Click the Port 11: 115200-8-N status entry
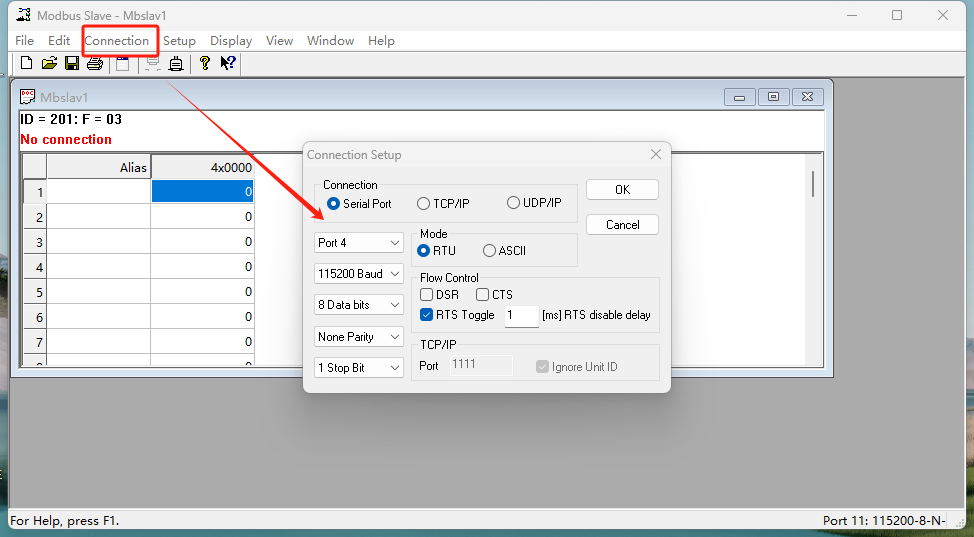The width and height of the screenshot is (974, 537). pos(884,521)
